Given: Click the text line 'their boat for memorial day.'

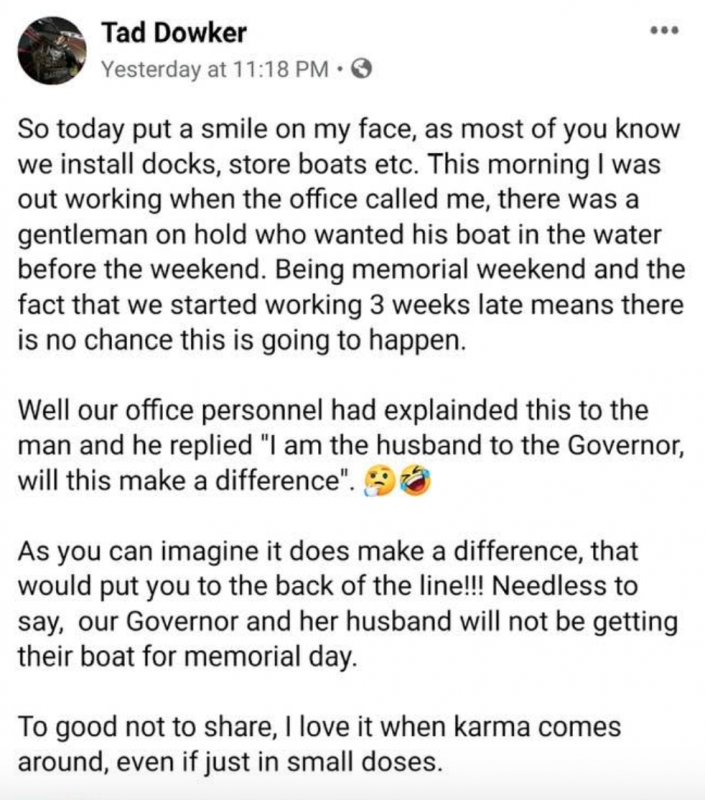Looking at the screenshot, I should (188, 657).
